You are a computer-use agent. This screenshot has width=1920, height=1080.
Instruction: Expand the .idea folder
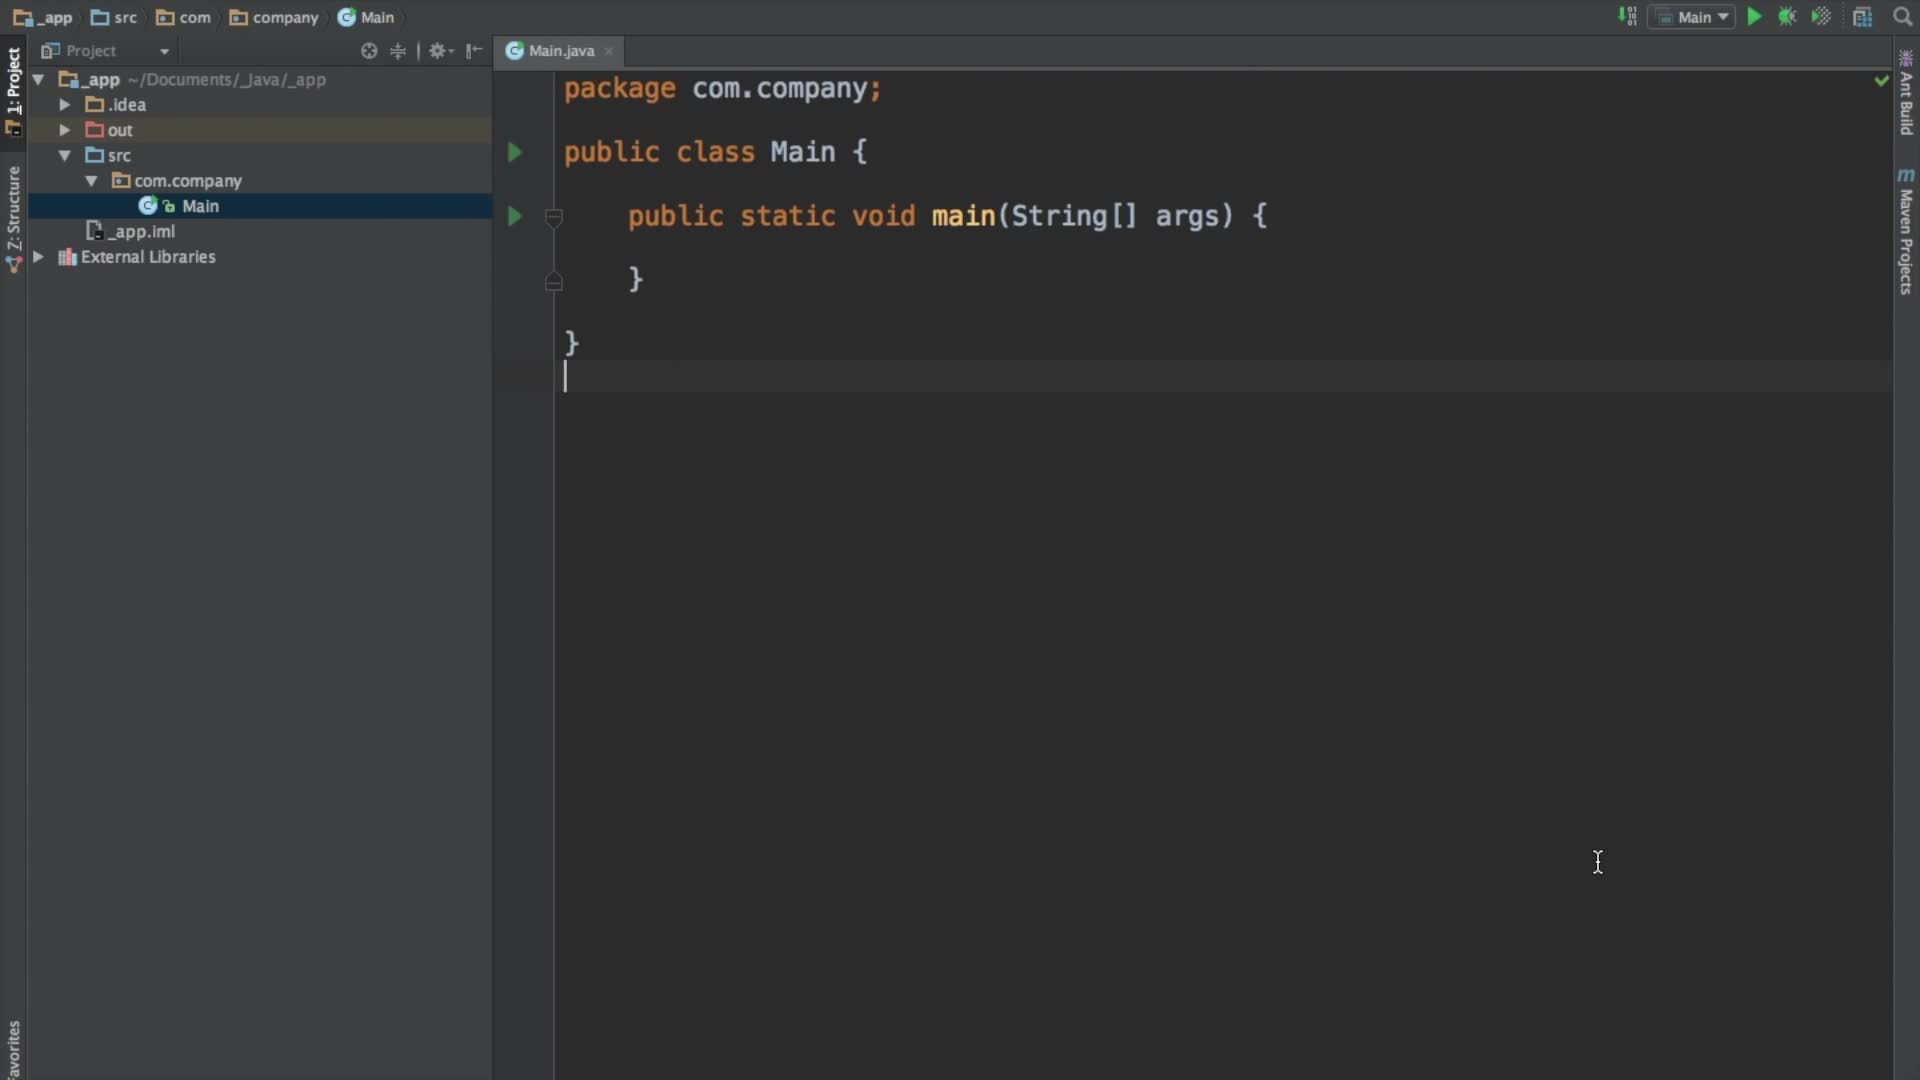point(65,104)
